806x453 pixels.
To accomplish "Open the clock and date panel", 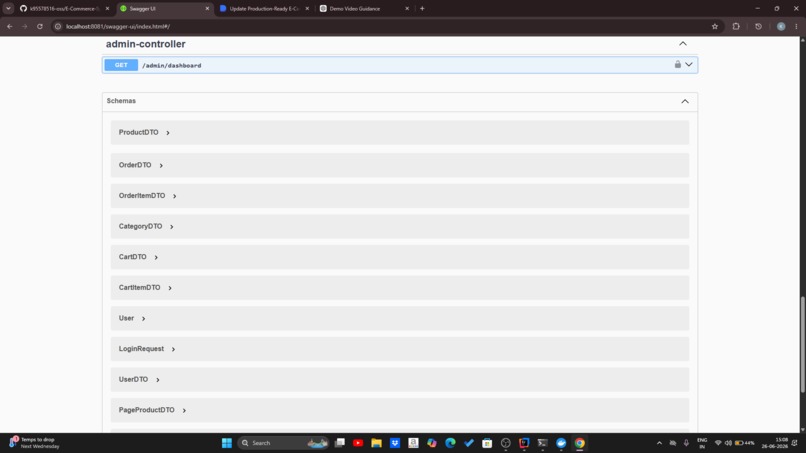I will 775,443.
